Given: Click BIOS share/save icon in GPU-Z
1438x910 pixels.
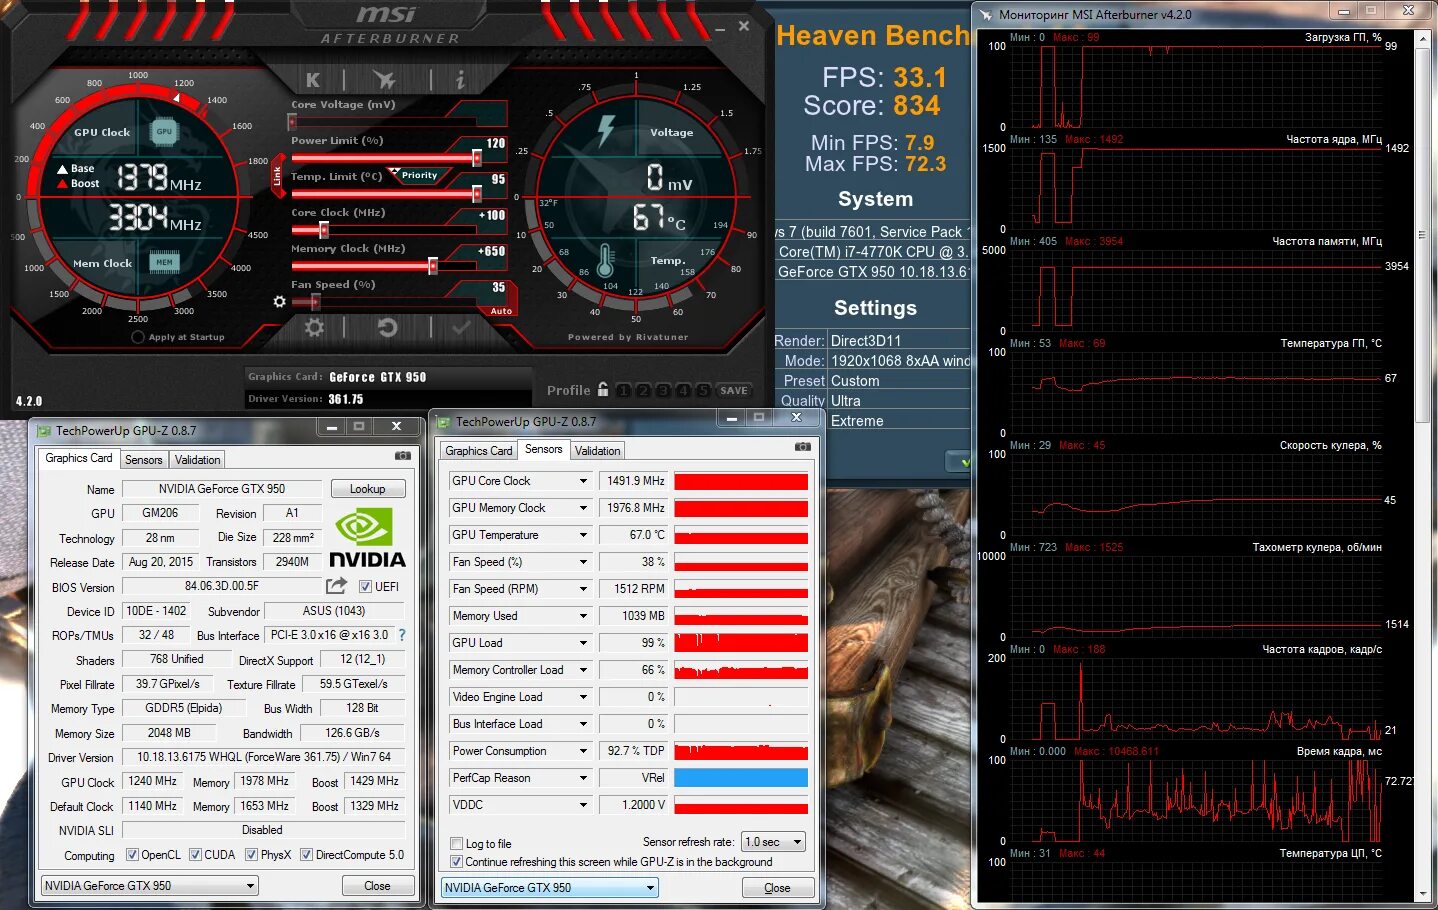Looking at the screenshot, I should pyautogui.click(x=336, y=585).
